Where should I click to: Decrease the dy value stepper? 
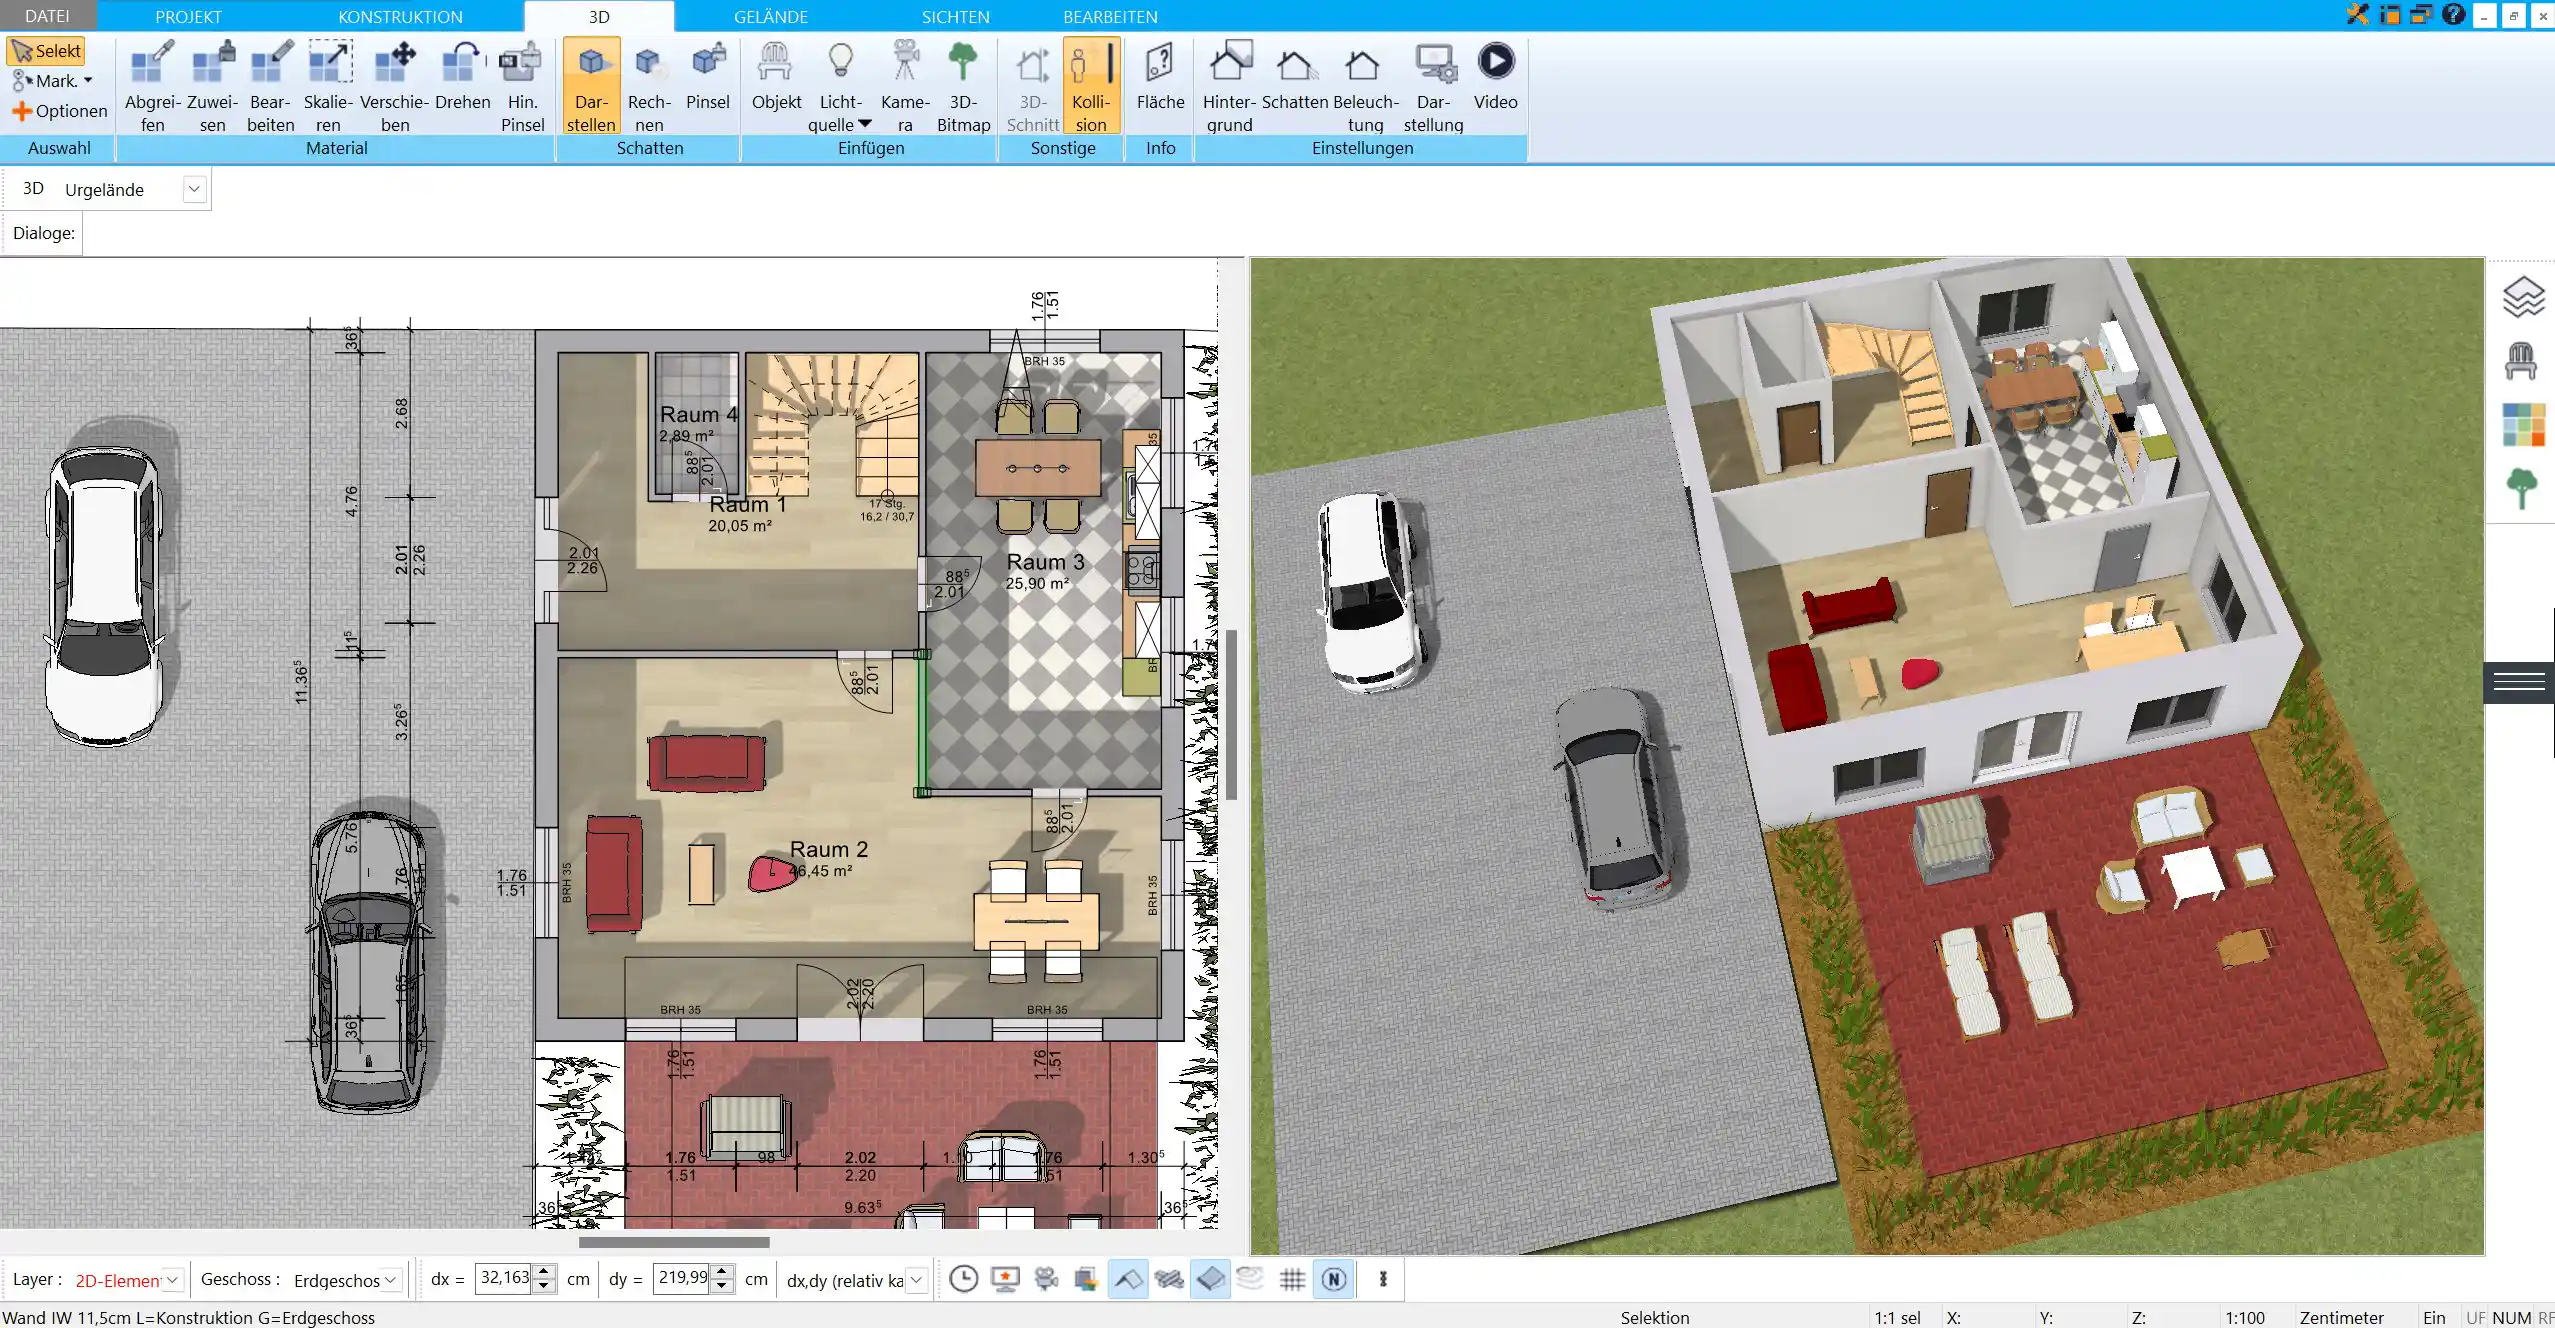(722, 1286)
